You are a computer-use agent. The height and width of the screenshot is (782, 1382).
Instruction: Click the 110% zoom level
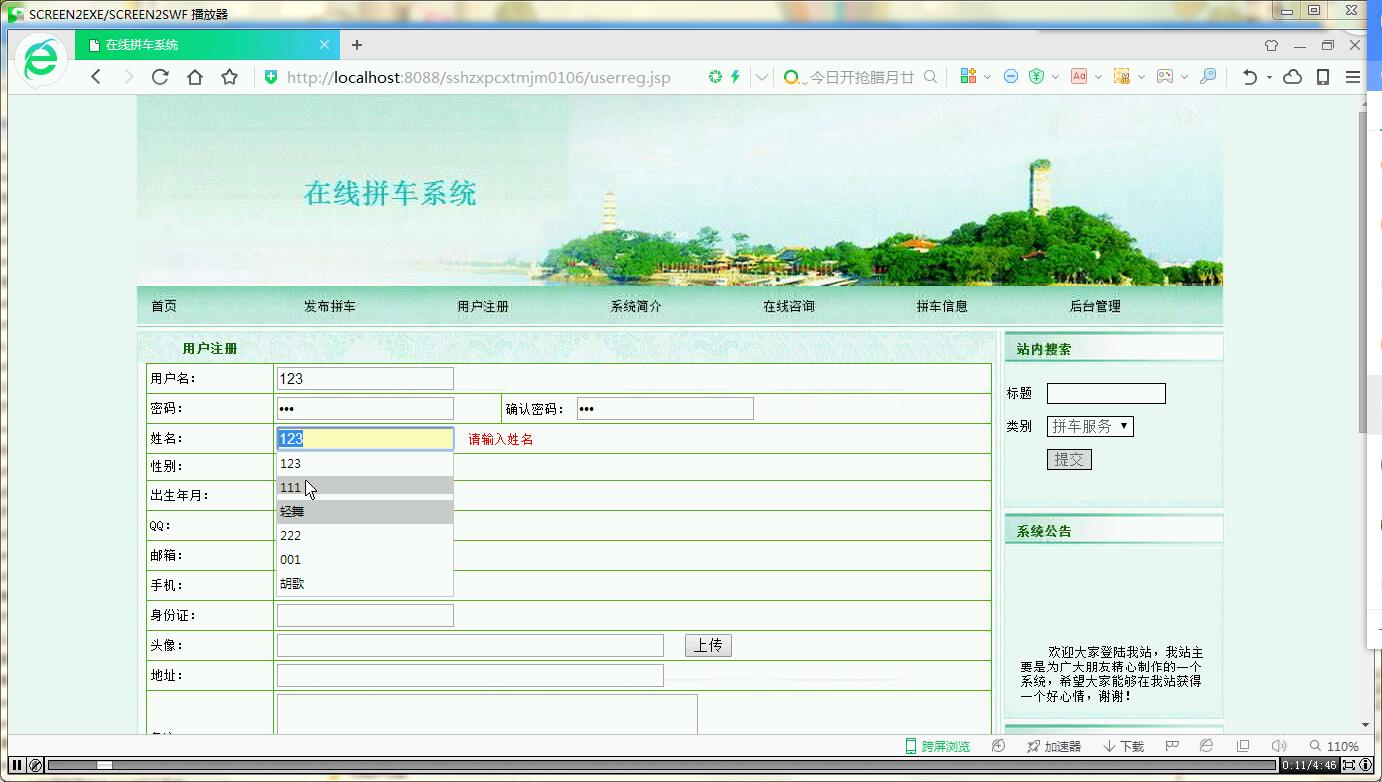point(1334,746)
